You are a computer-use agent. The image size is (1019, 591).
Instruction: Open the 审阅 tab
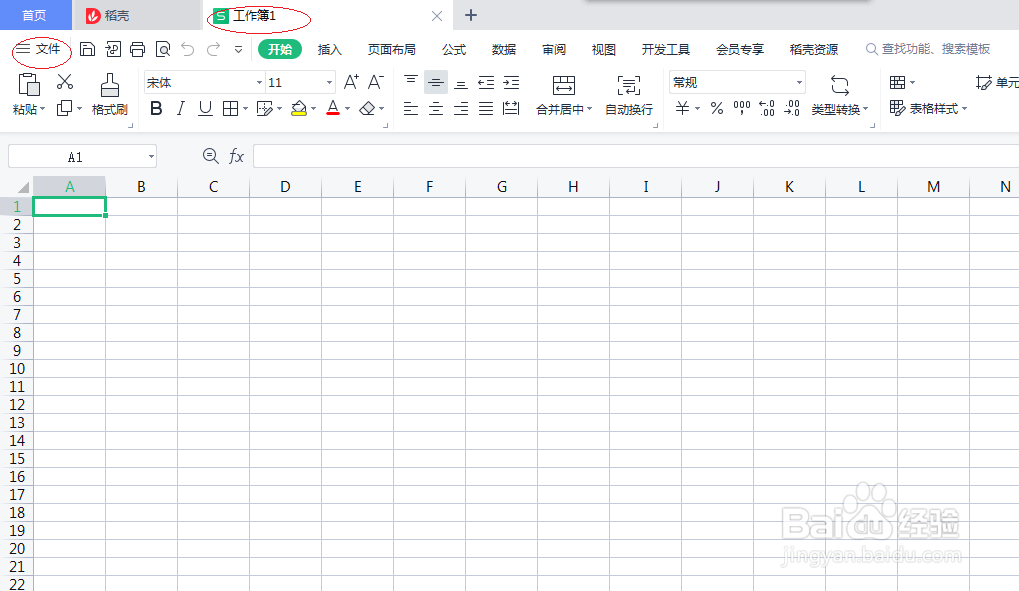pos(554,49)
